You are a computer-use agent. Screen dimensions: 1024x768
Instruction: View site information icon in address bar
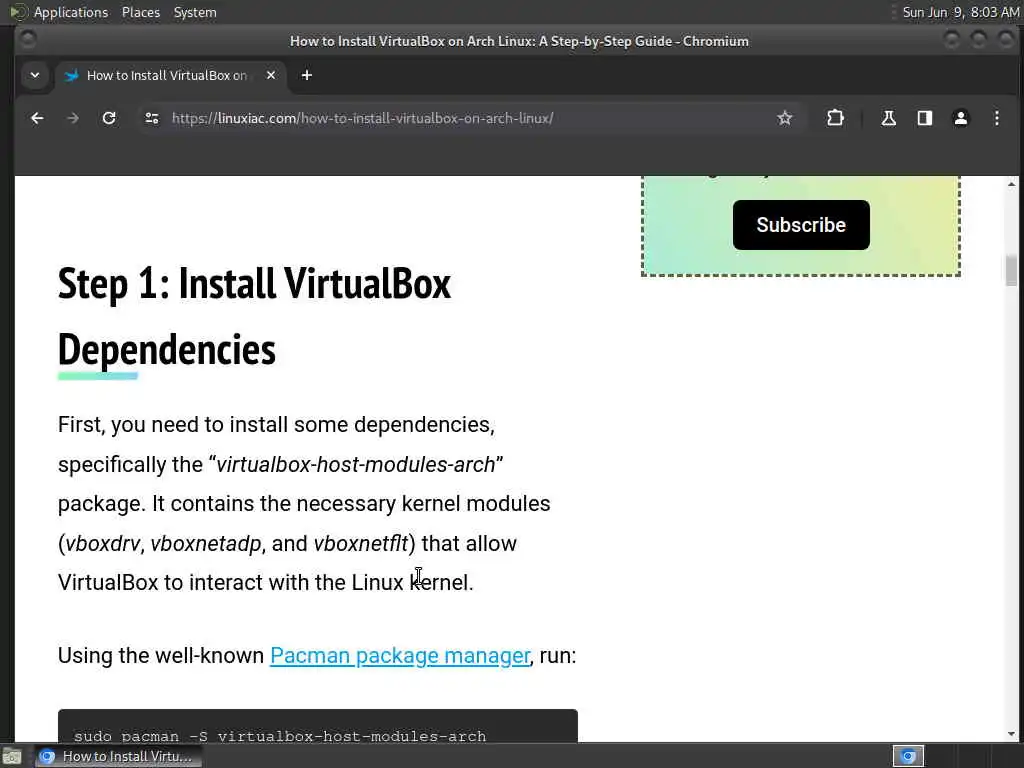pyautogui.click(x=152, y=118)
